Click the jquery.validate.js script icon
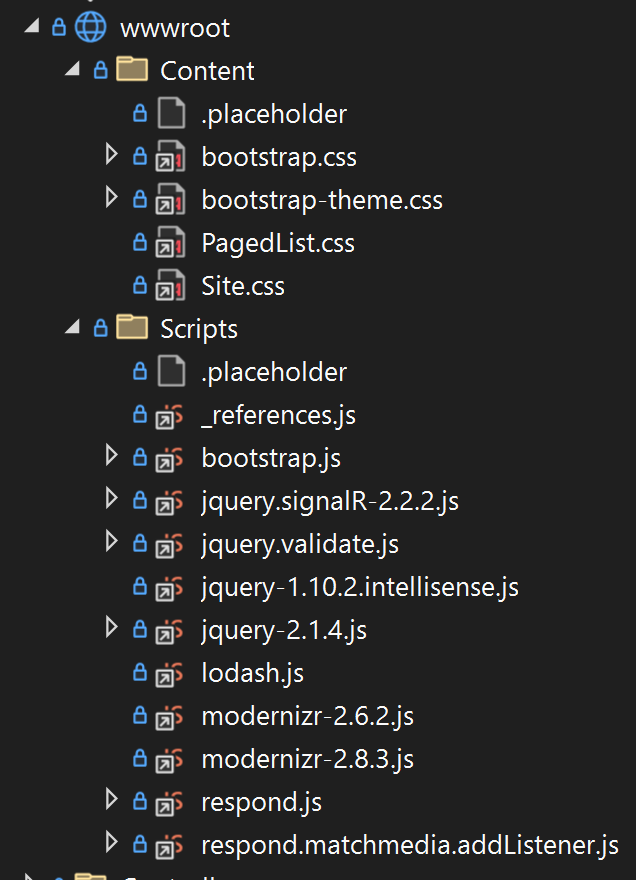This screenshot has width=636, height=880. coord(170,545)
